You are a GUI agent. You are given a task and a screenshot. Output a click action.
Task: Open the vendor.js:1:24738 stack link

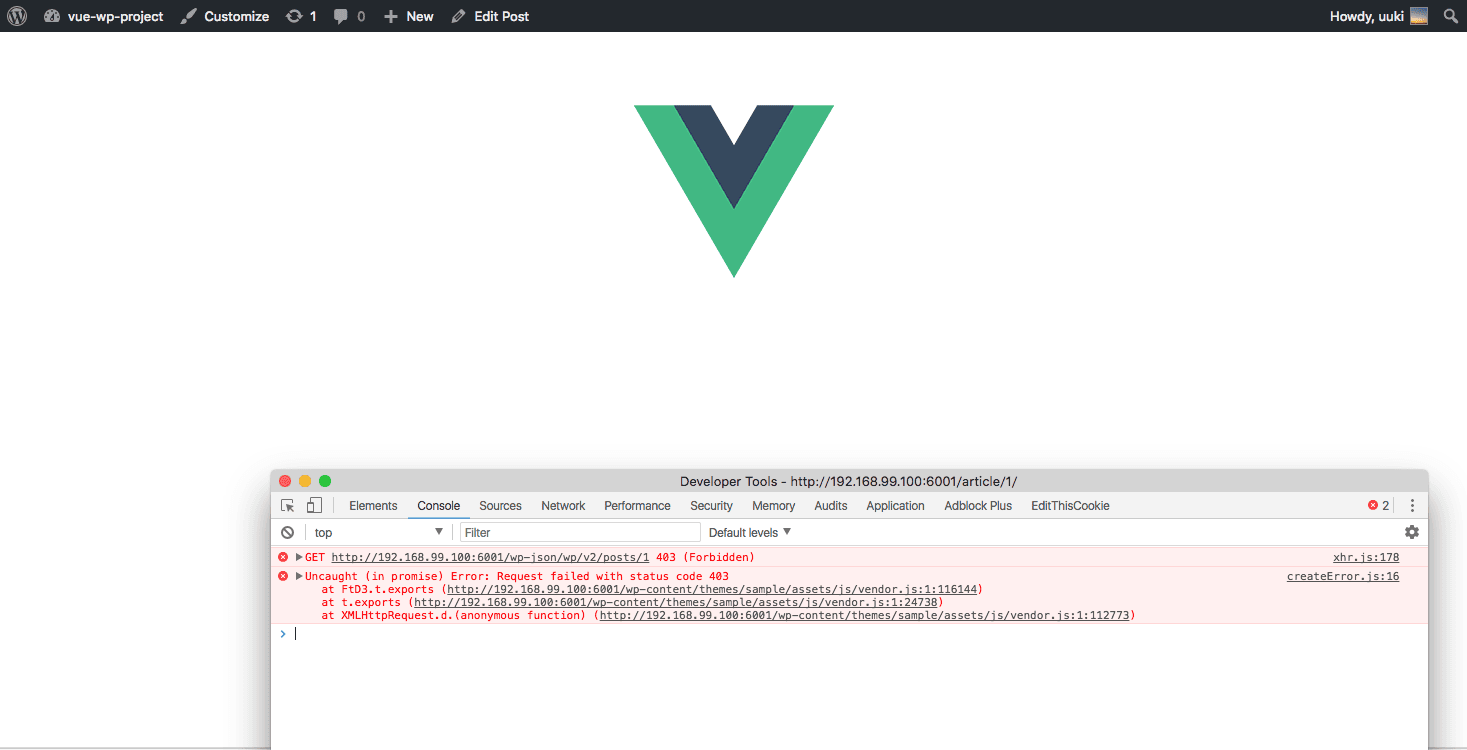(675, 603)
